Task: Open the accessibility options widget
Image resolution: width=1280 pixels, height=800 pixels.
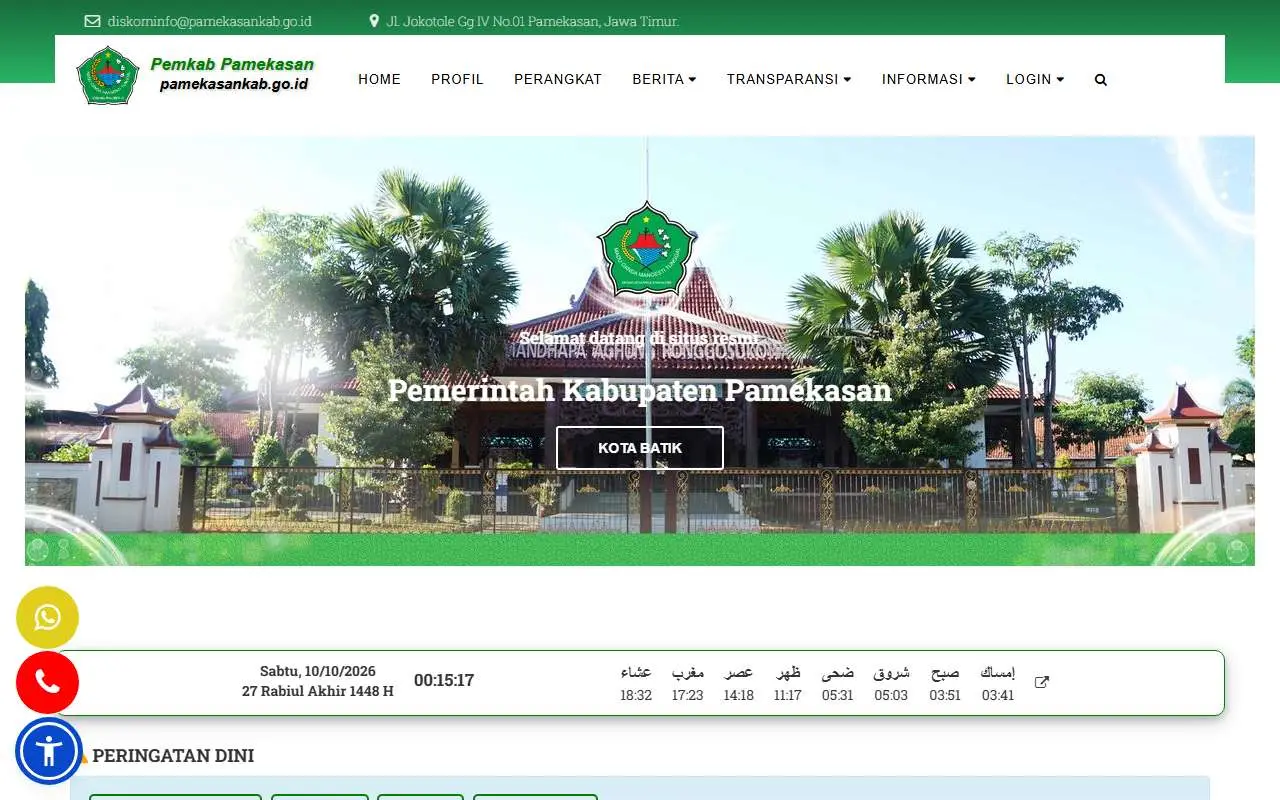Action: 49,750
